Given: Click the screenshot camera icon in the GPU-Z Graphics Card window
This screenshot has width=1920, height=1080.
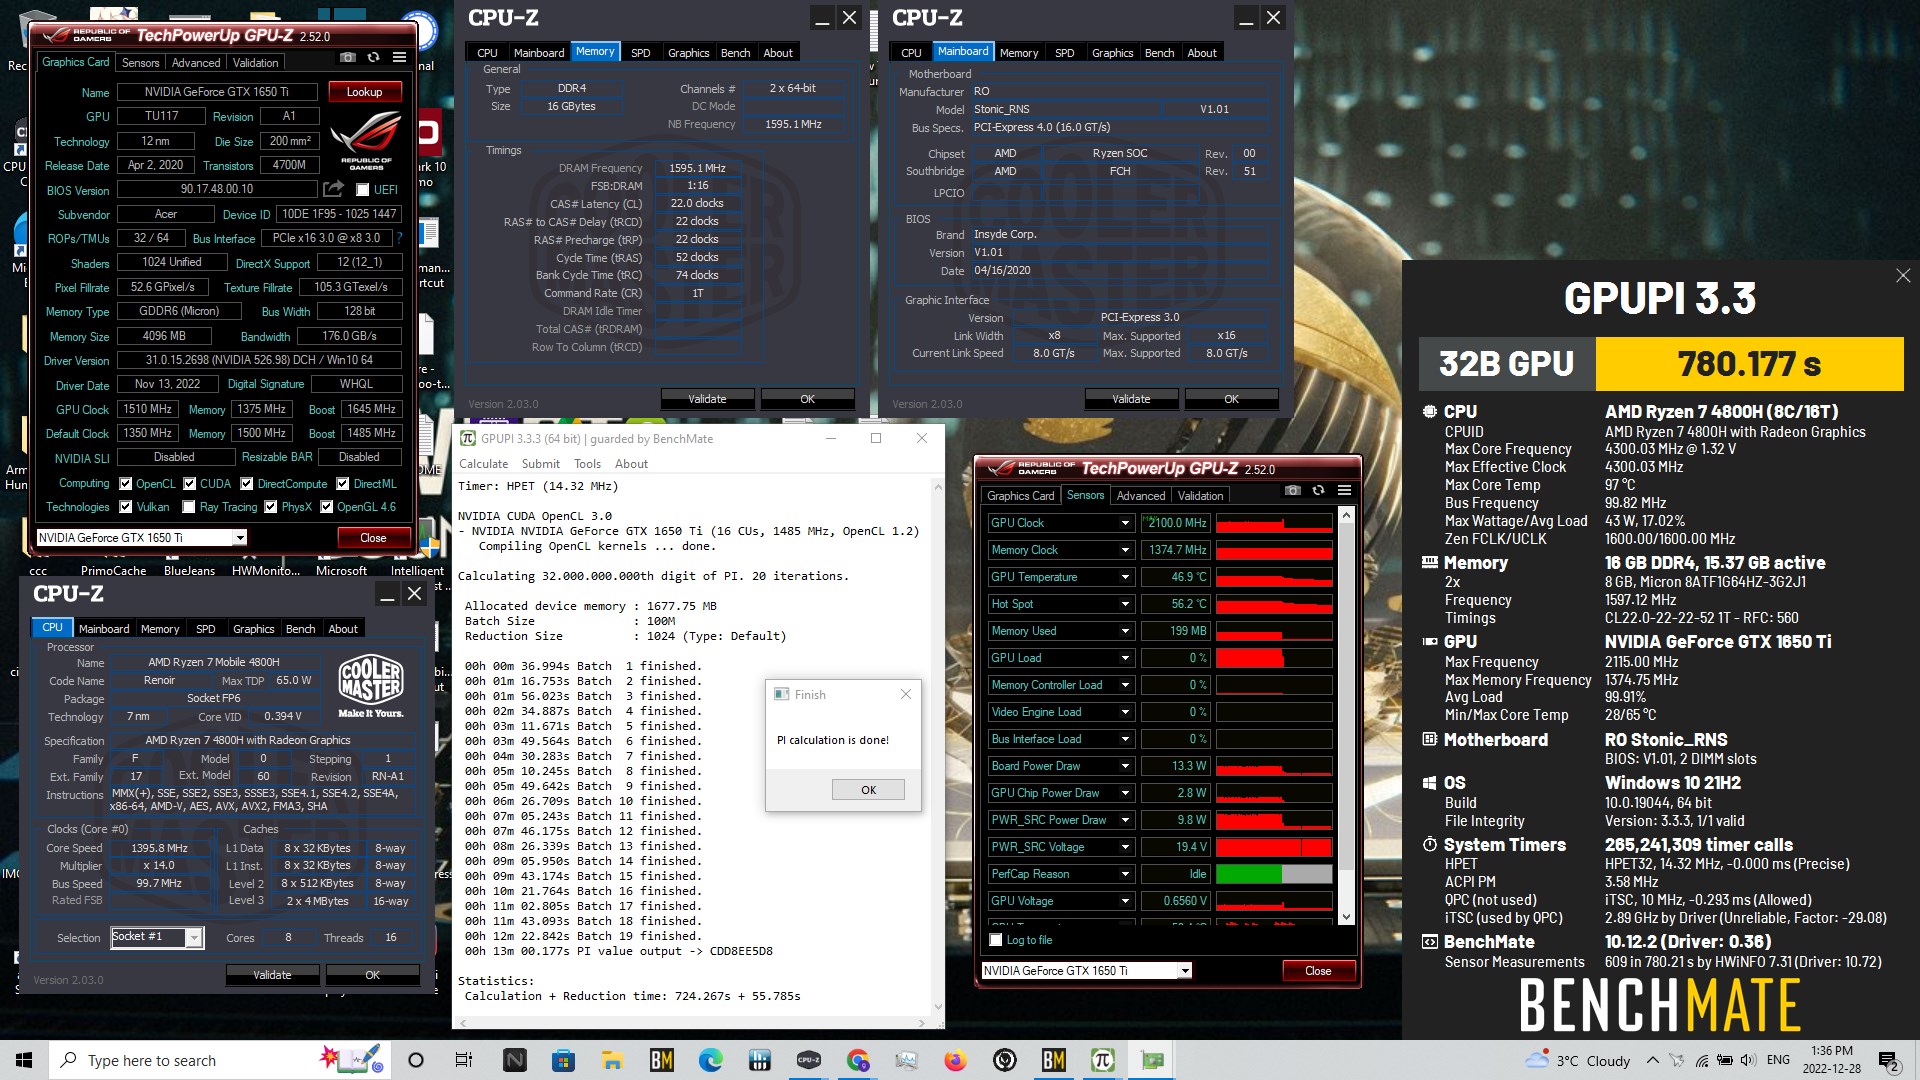Looking at the screenshot, I should [347, 58].
